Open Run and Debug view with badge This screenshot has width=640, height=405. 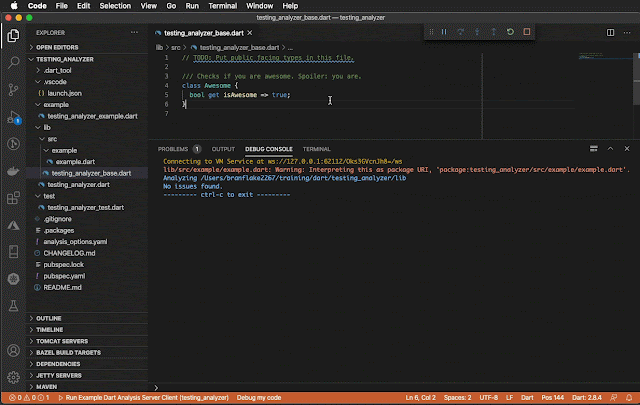14,116
